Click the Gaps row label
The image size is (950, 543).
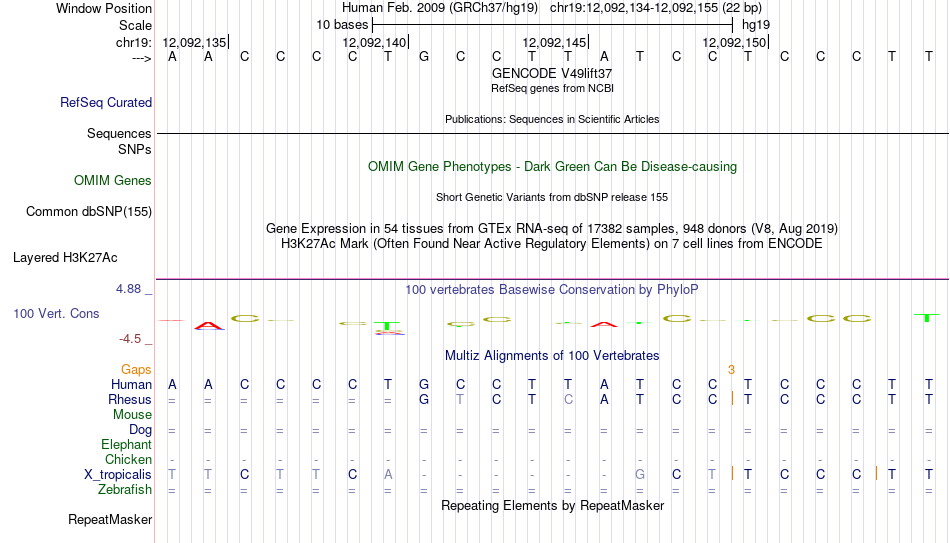point(136,369)
